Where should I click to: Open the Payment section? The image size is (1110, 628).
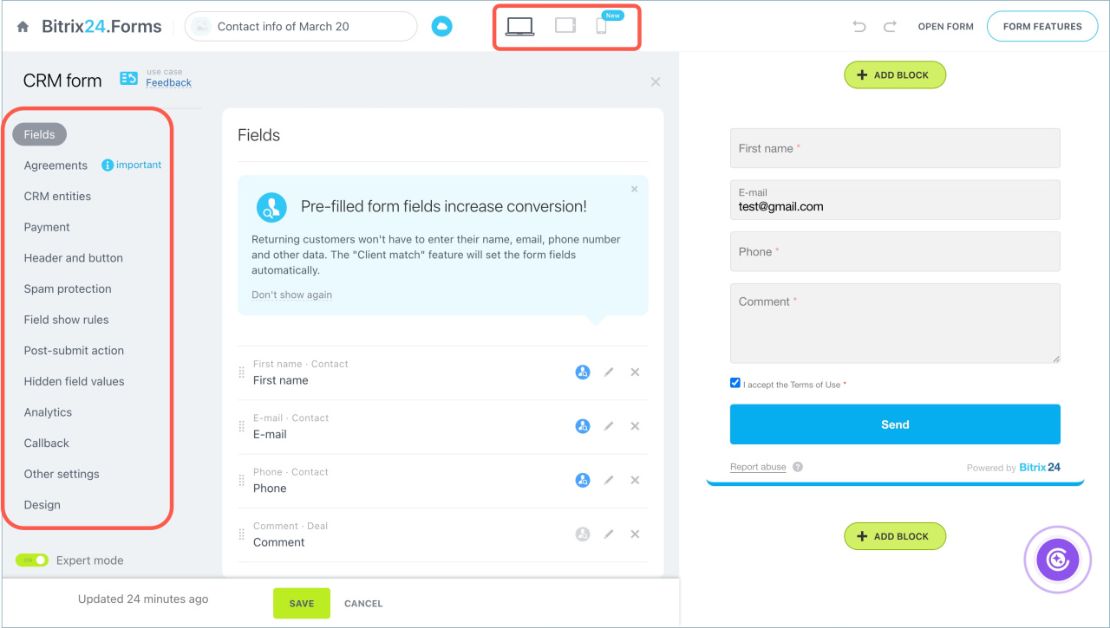[47, 227]
